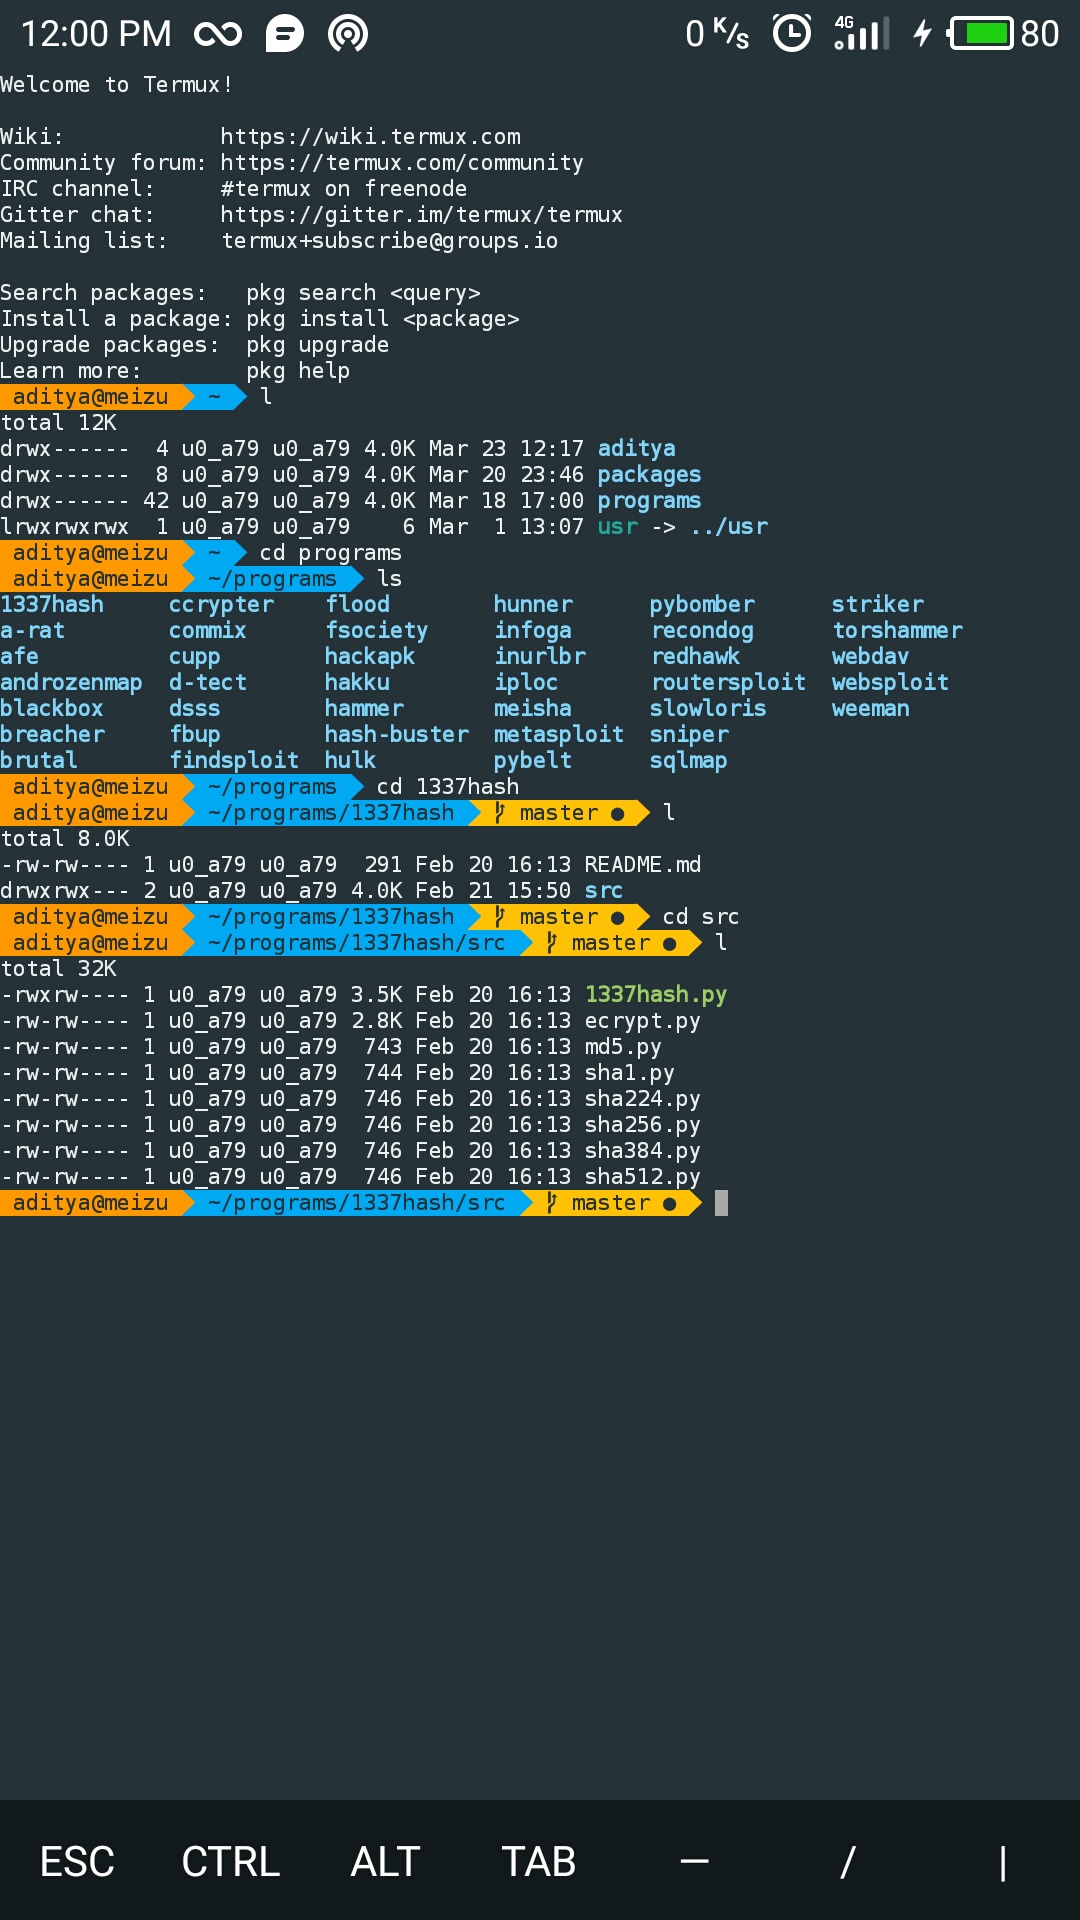Tap the 'sha224.py' file name
The image size is (1080, 1920).
(x=643, y=1099)
